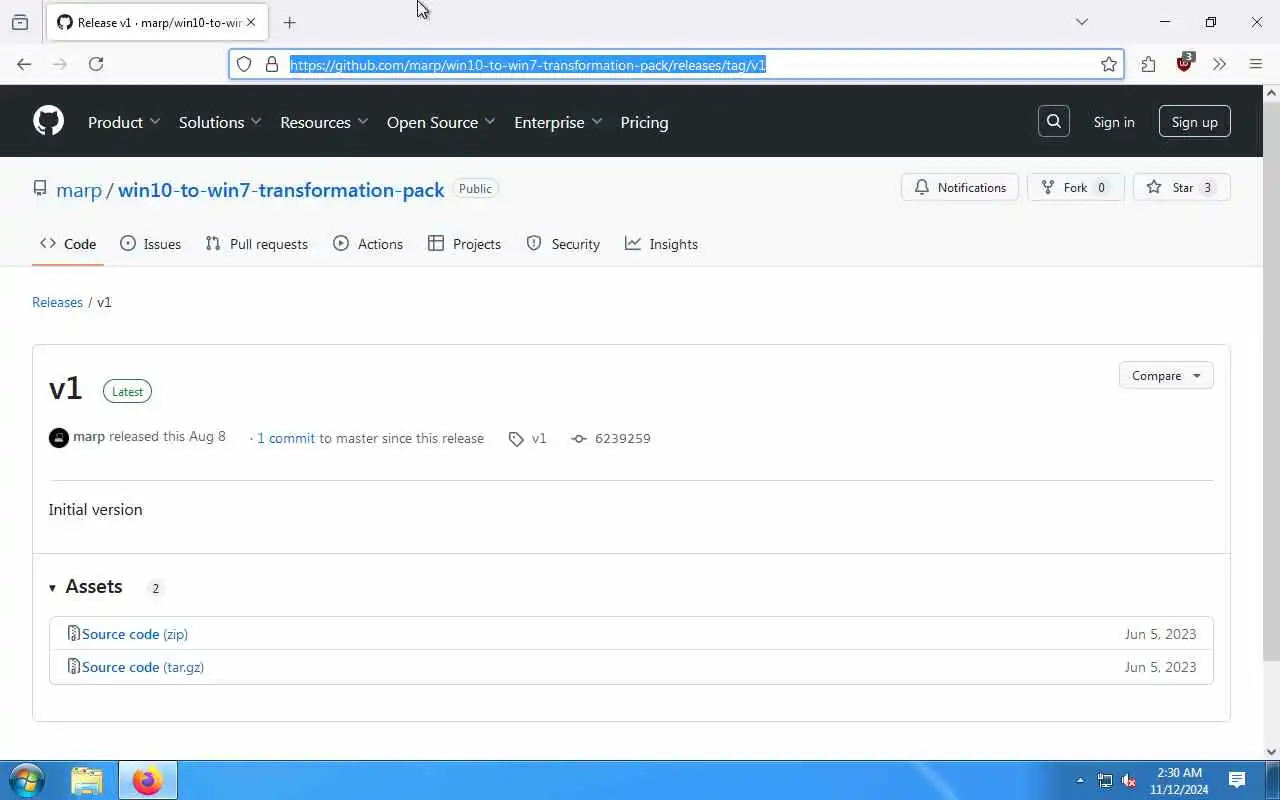The width and height of the screenshot is (1280, 800).
Task: Click the taskbar clock
Action: (x=1179, y=780)
